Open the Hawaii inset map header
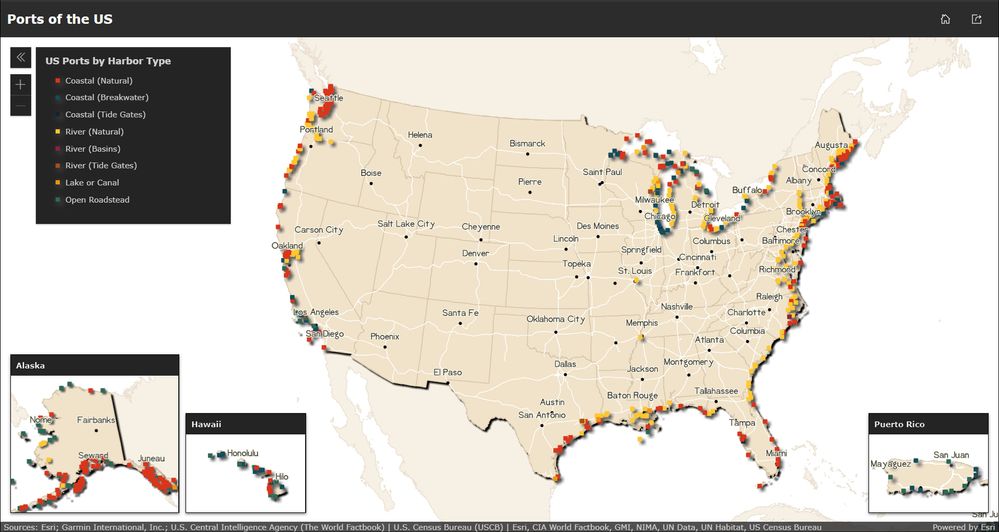This screenshot has height=532, width=999. 245,424
